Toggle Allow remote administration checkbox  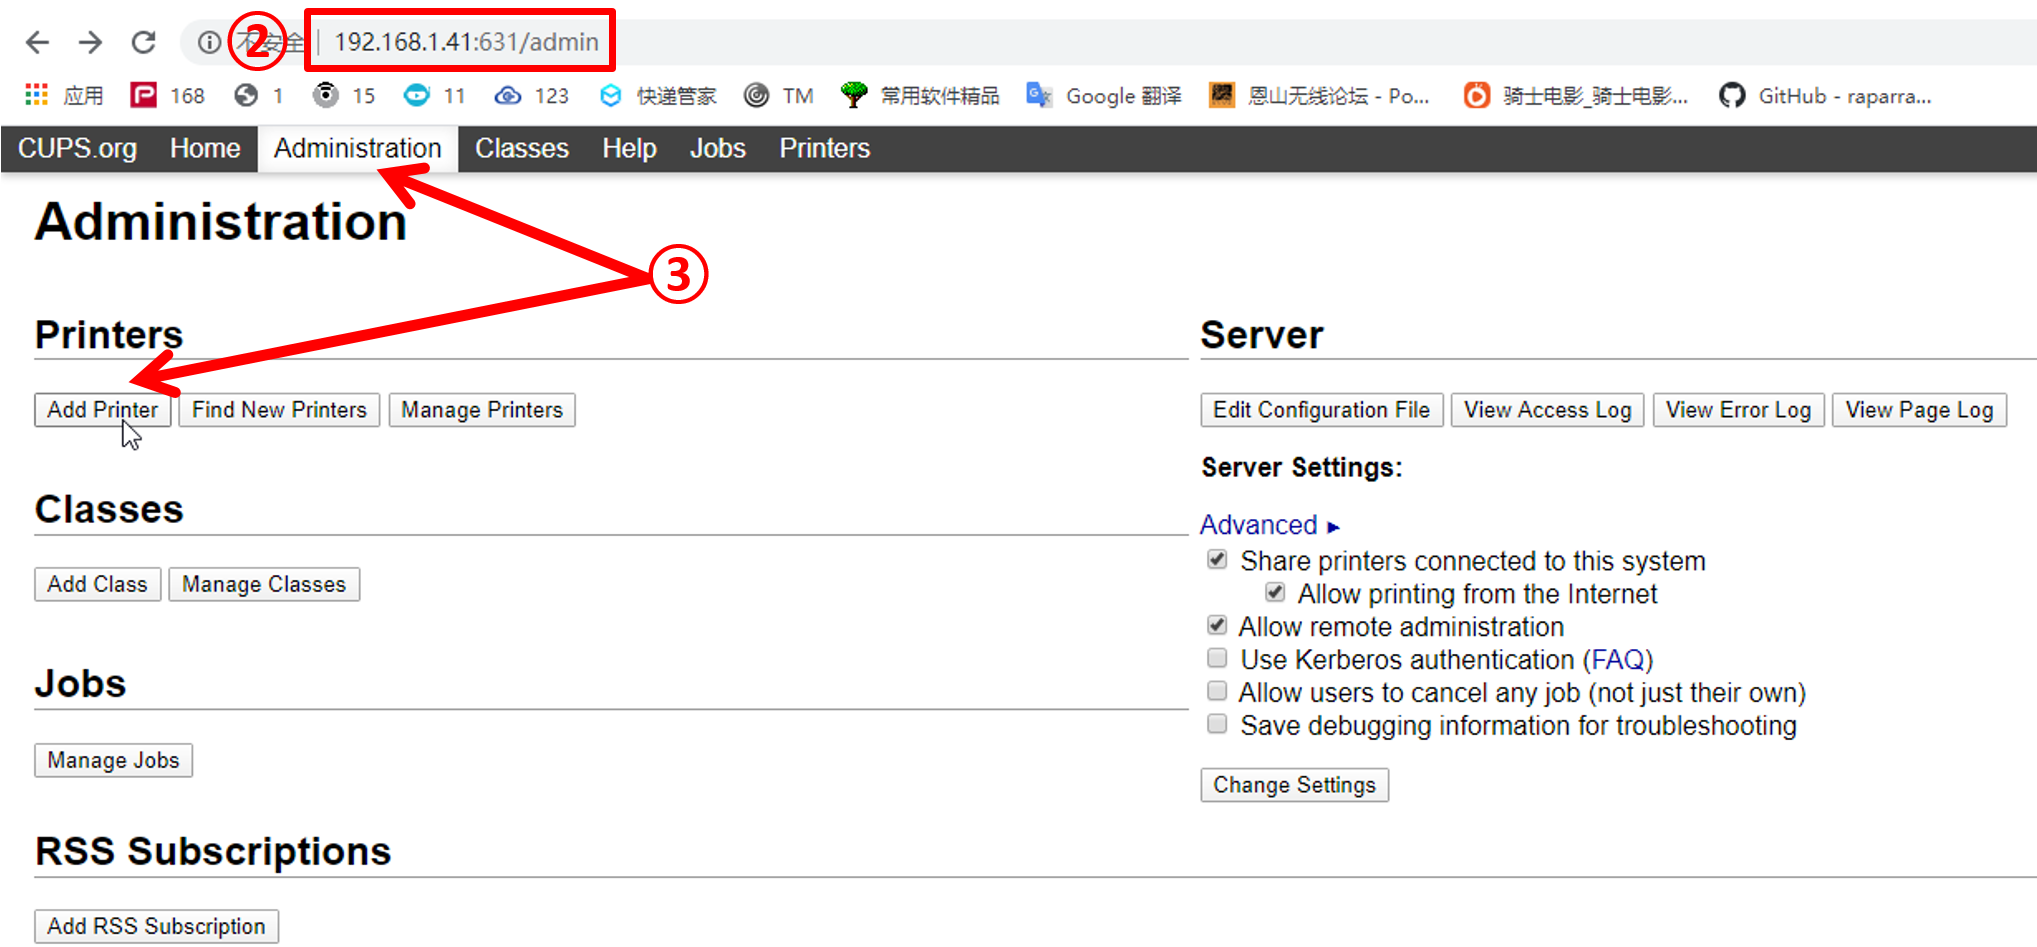click(x=1217, y=625)
